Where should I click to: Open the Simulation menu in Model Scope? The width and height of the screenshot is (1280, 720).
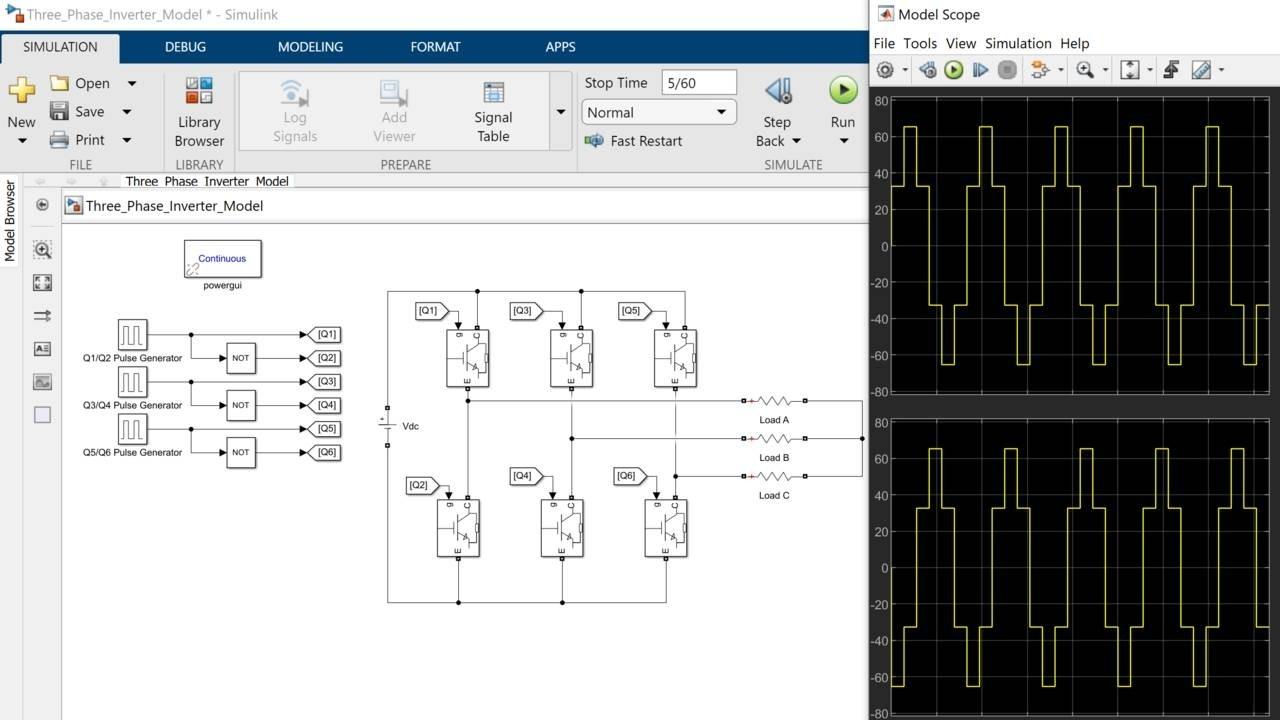click(x=1018, y=43)
